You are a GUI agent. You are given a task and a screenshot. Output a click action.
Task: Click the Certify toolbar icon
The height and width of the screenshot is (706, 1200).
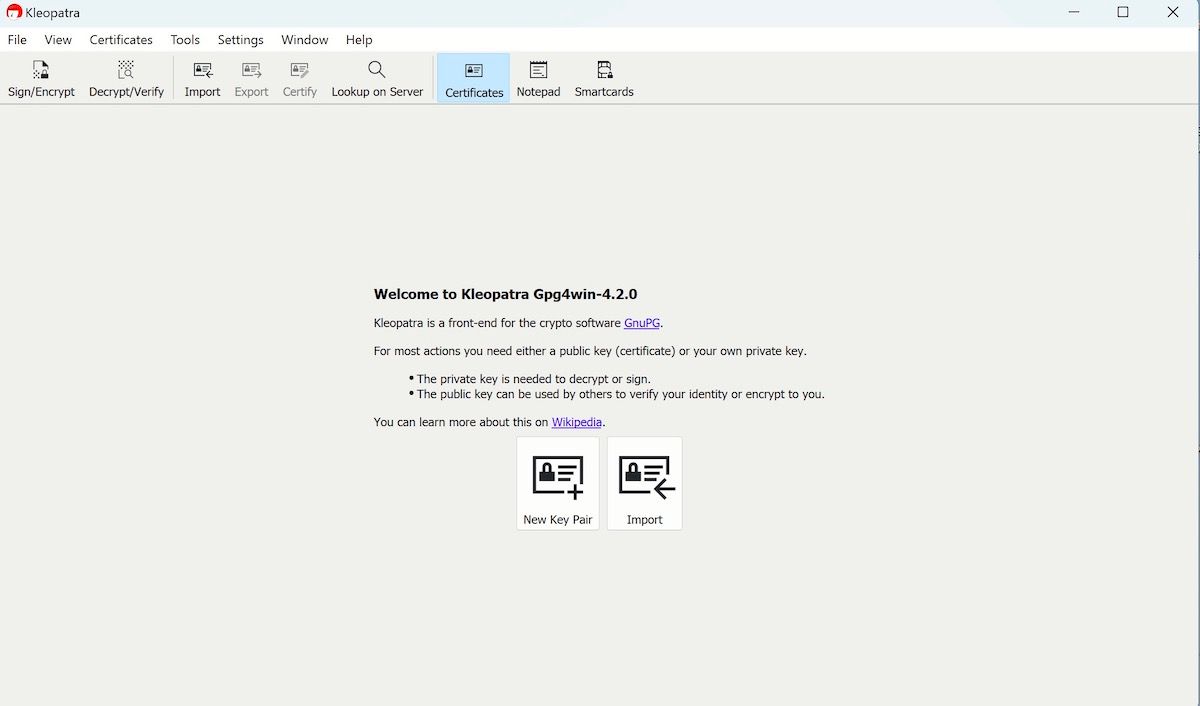coord(299,79)
